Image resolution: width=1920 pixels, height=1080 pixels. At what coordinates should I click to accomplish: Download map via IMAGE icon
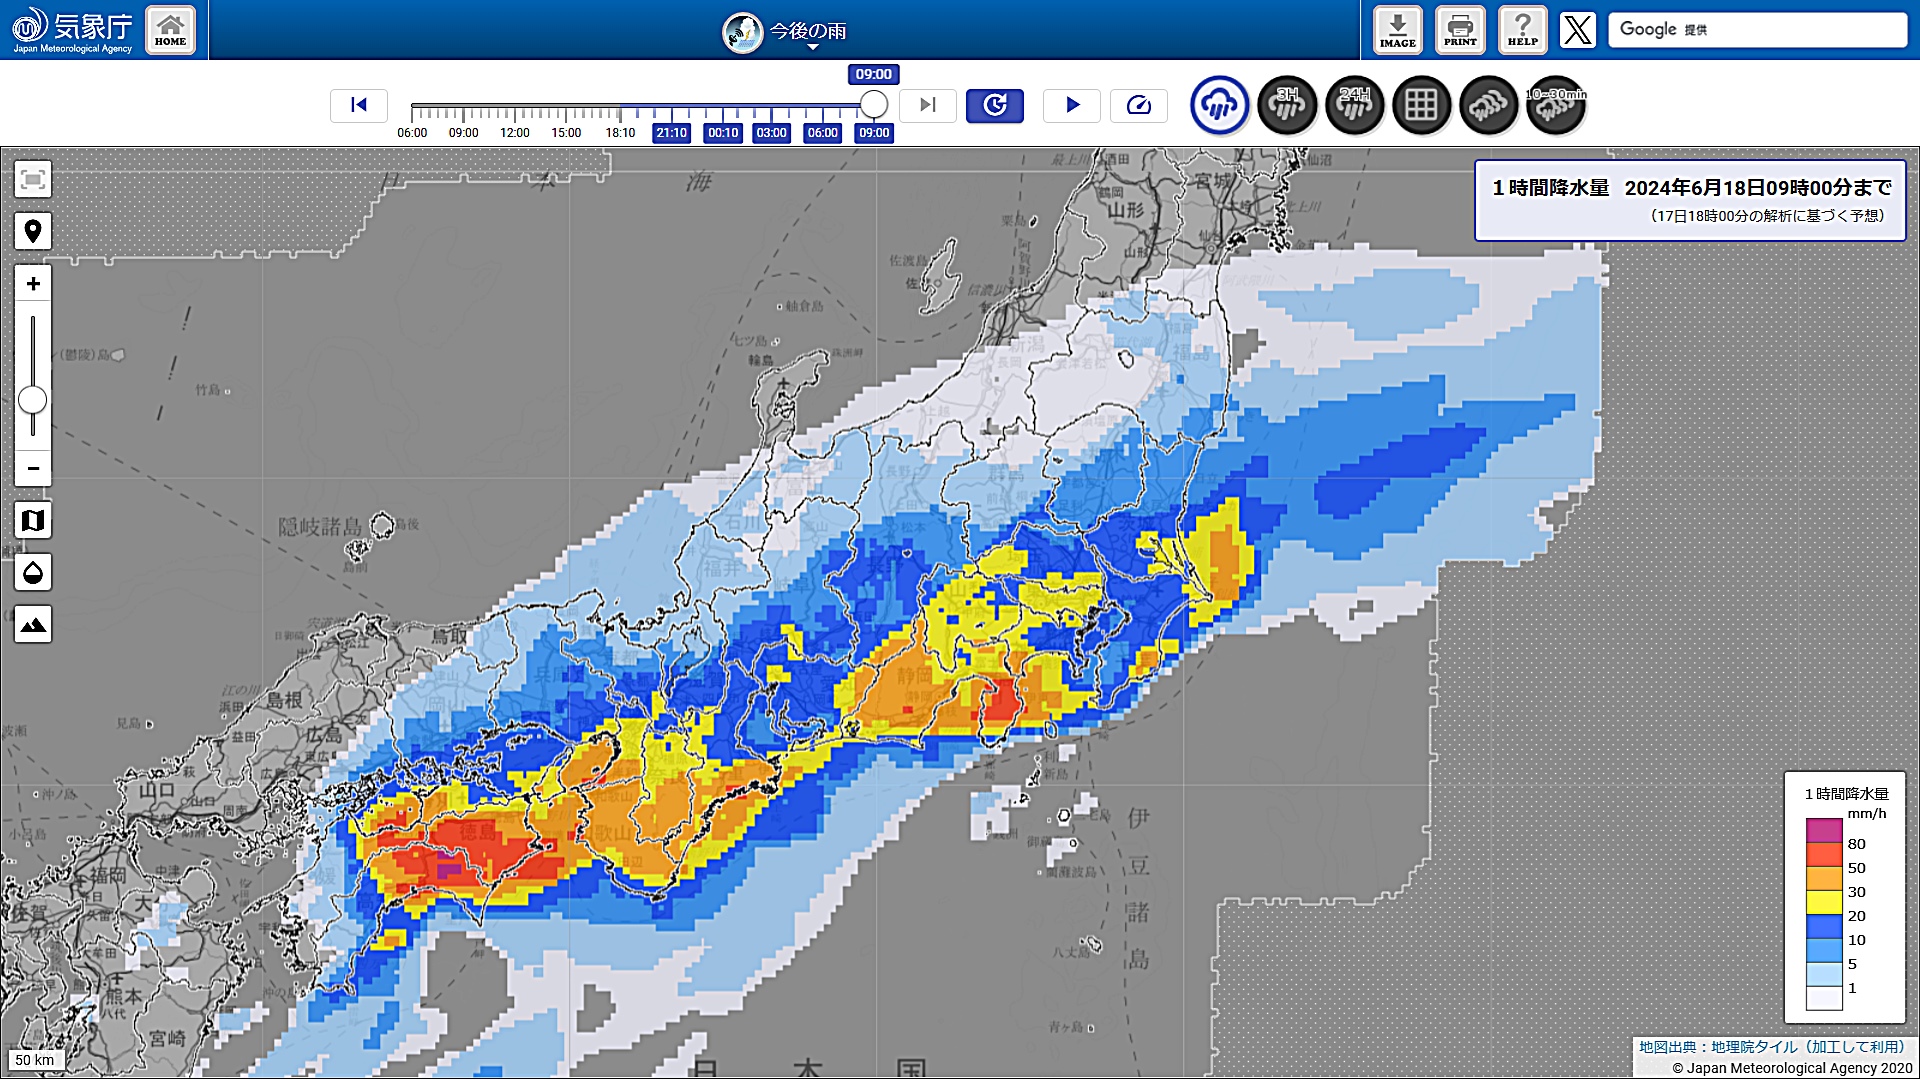point(1397,30)
